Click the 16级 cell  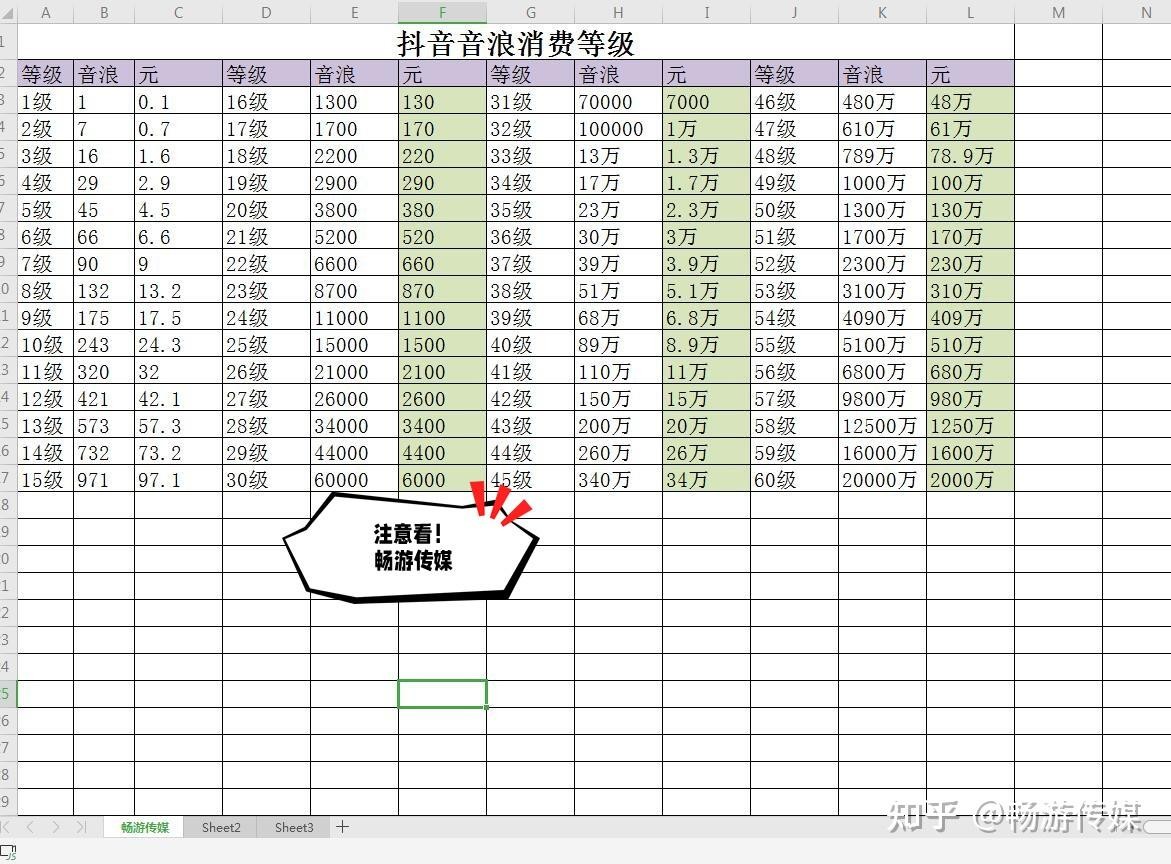click(267, 102)
